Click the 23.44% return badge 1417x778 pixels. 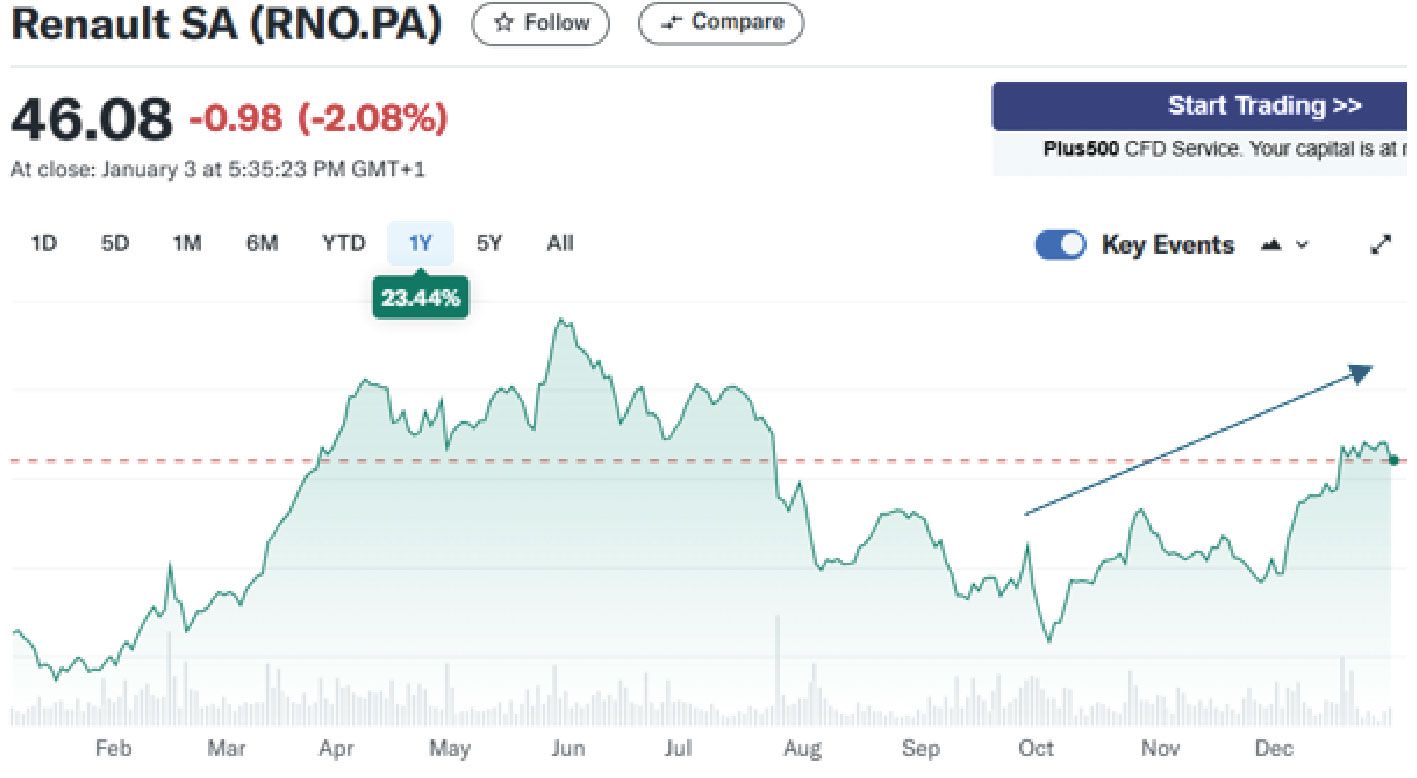(420, 298)
